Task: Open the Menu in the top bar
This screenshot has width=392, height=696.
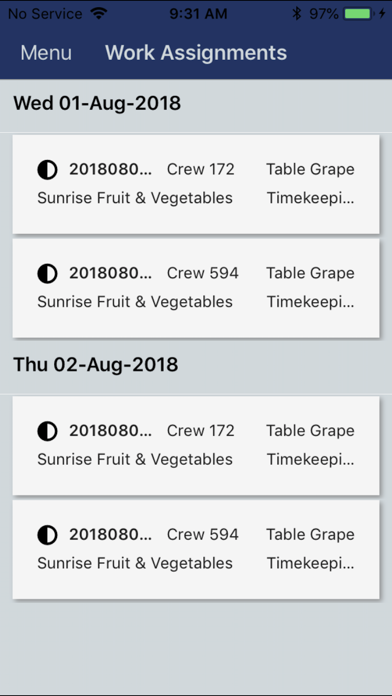Action: [46, 53]
